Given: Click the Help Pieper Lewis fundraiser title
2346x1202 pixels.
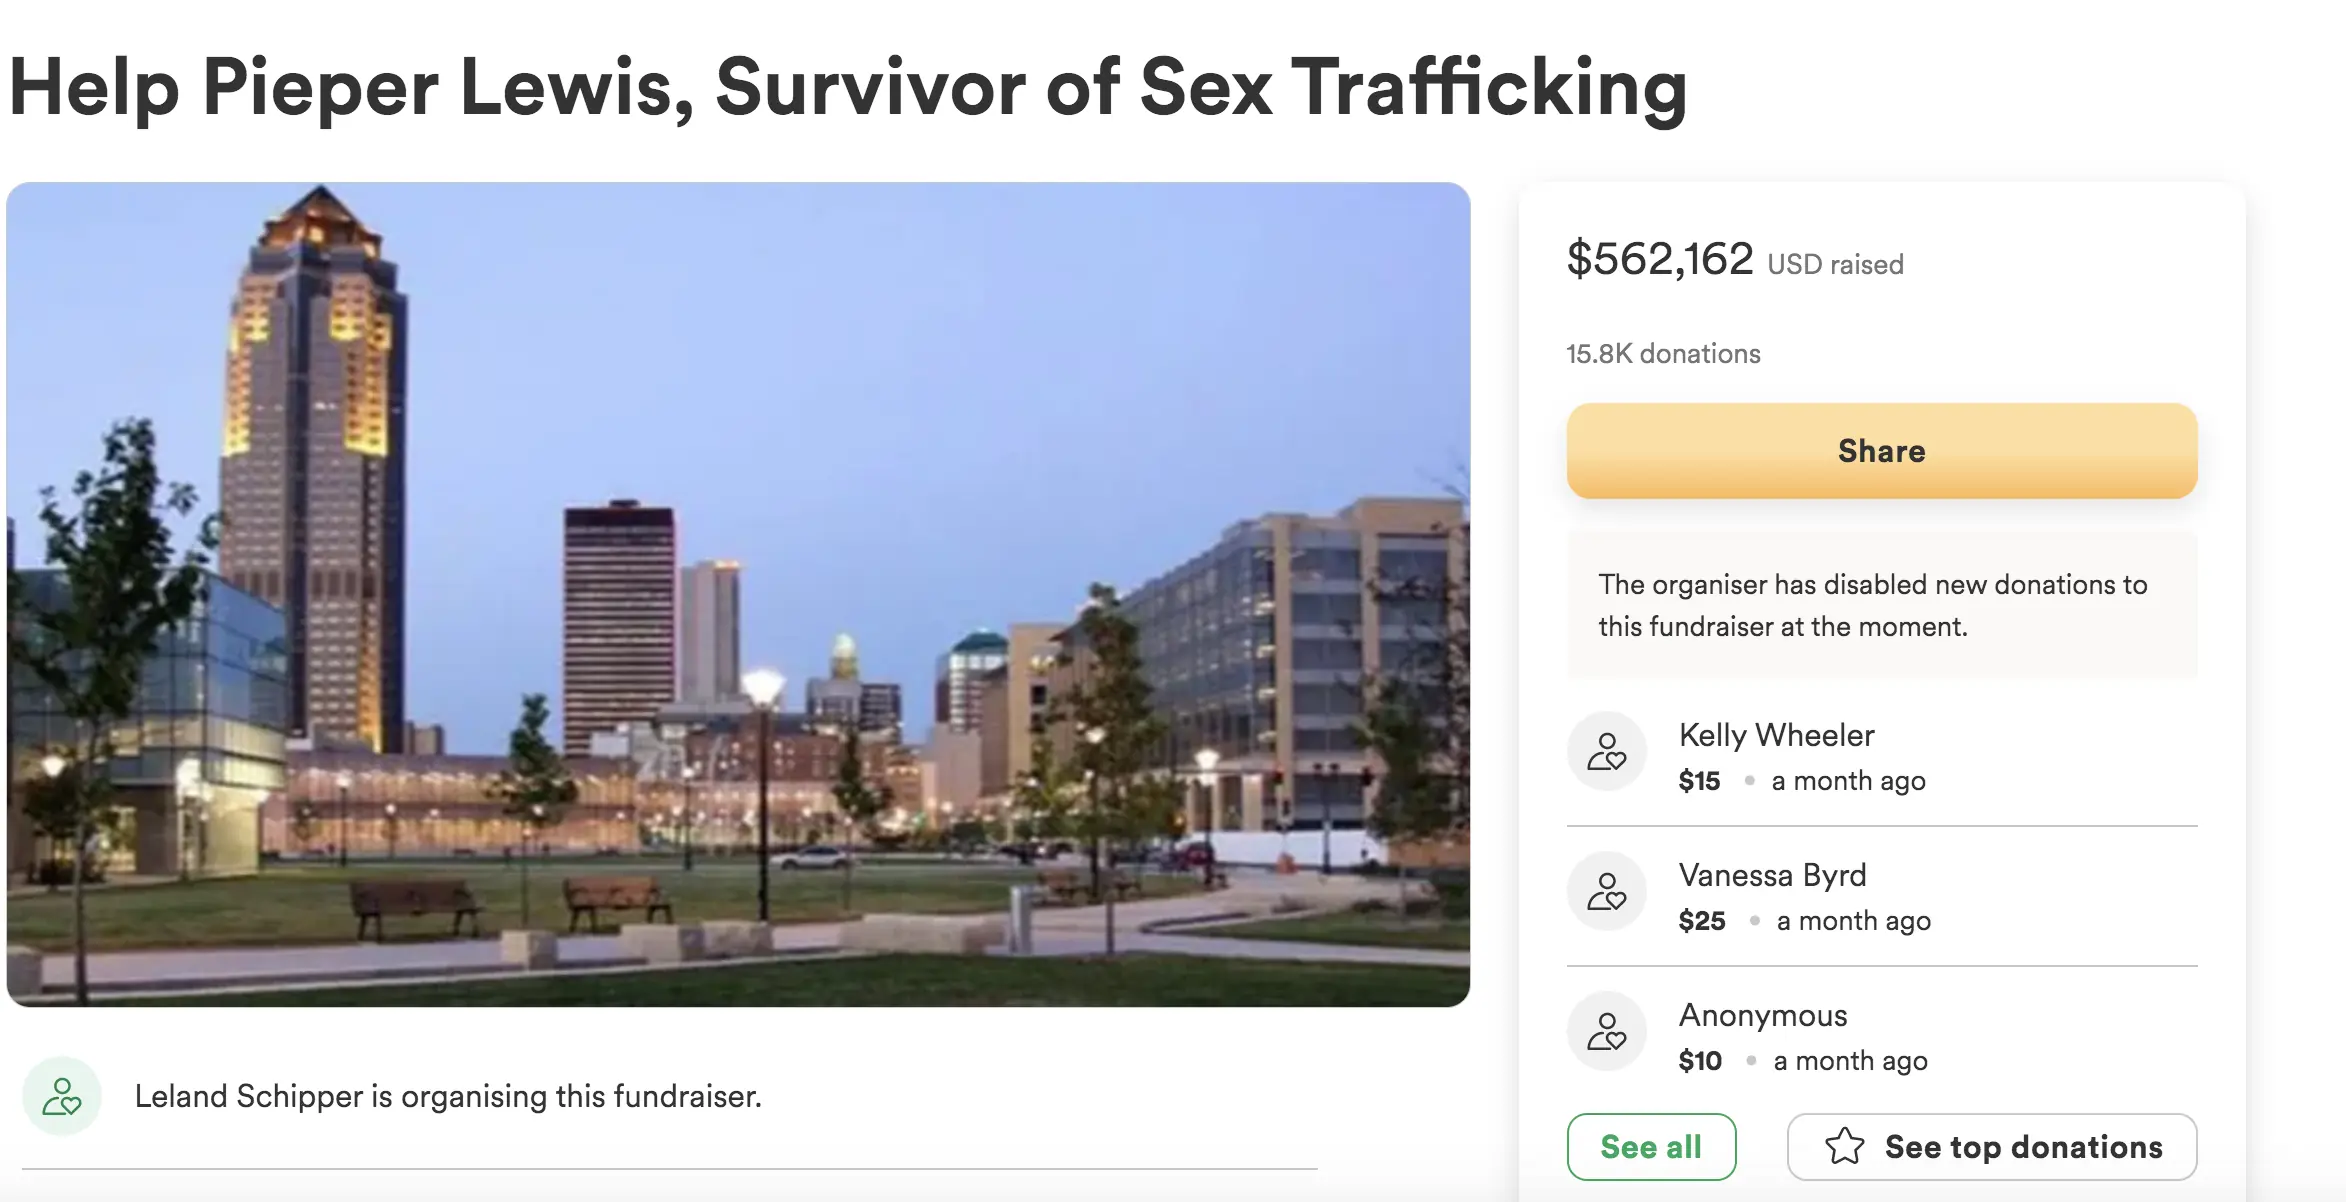Looking at the screenshot, I should [x=848, y=88].
